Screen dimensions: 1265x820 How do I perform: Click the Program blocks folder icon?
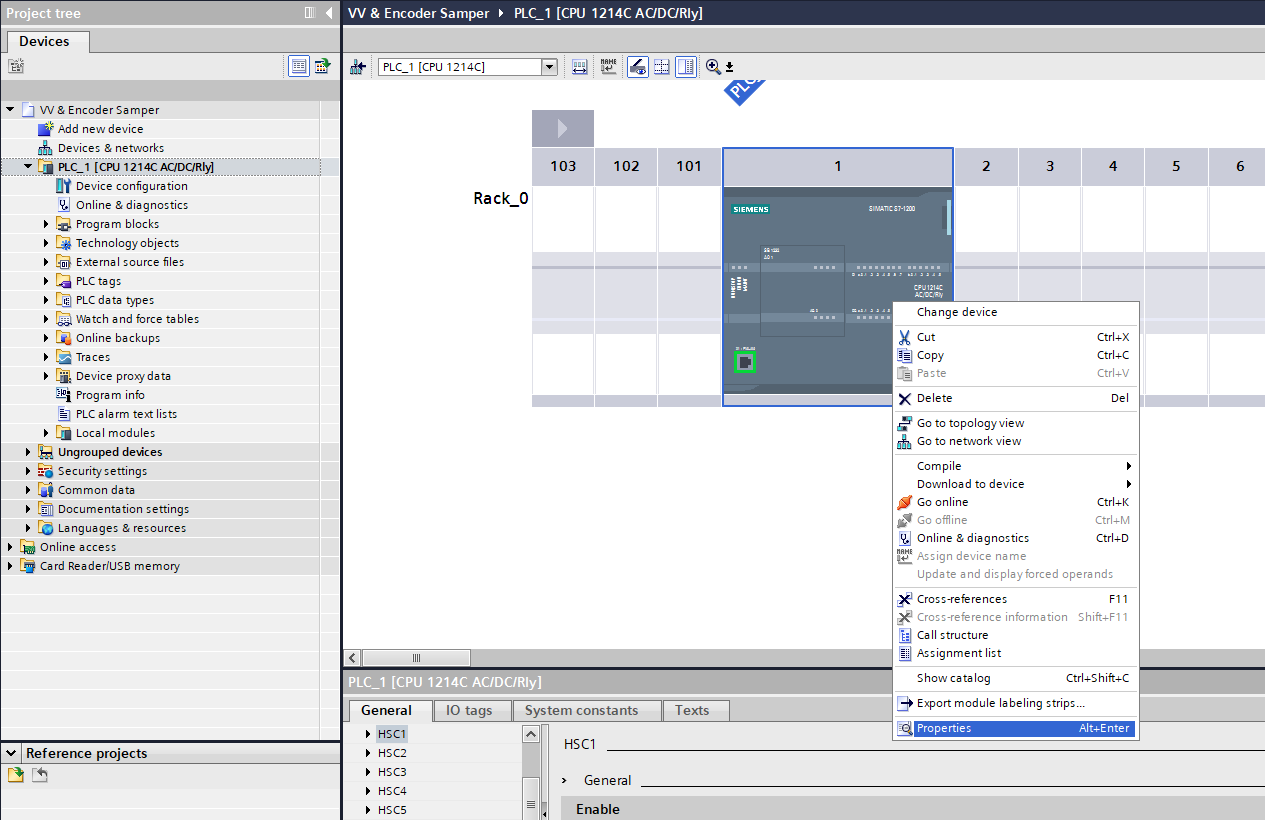tap(64, 224)
